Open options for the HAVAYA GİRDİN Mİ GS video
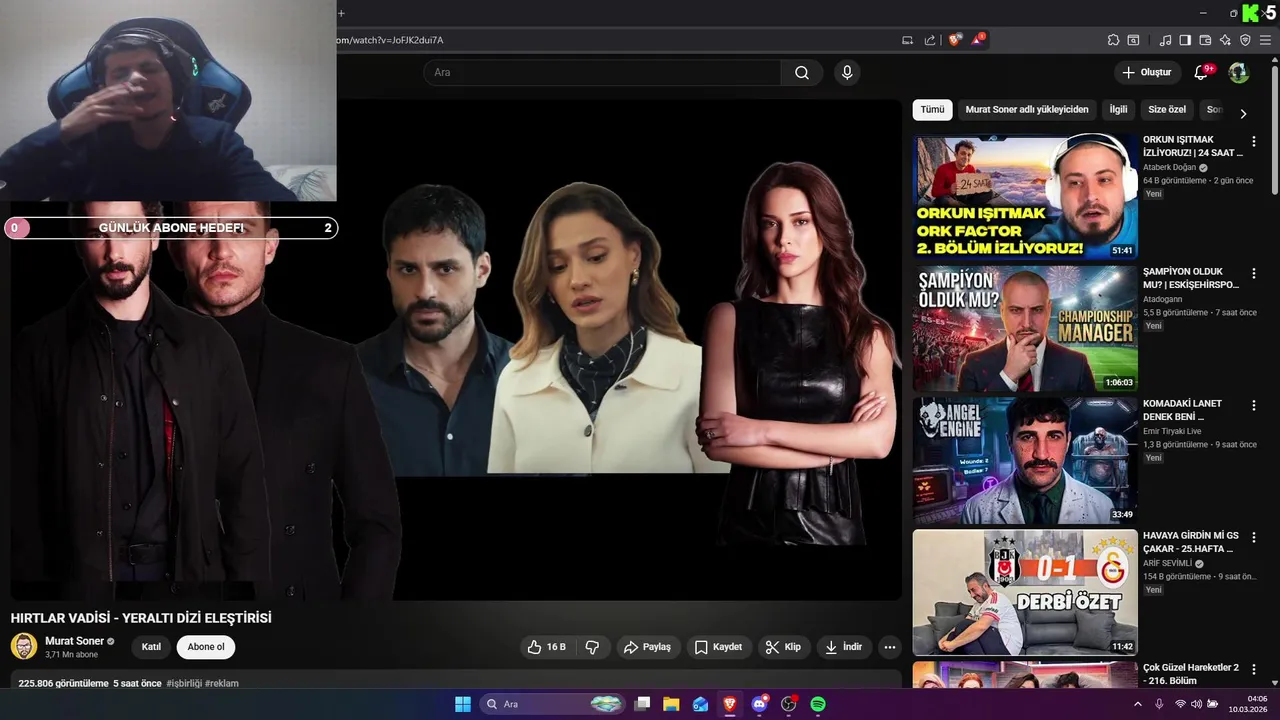The image size is (1280, 720). tap(1254, 537)
